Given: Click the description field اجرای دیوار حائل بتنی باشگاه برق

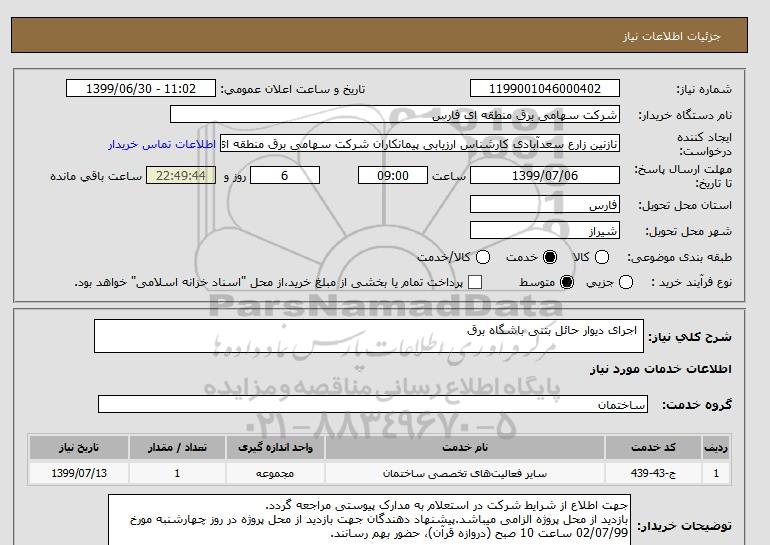Looking at the screenshot, I should pos(369,336).
